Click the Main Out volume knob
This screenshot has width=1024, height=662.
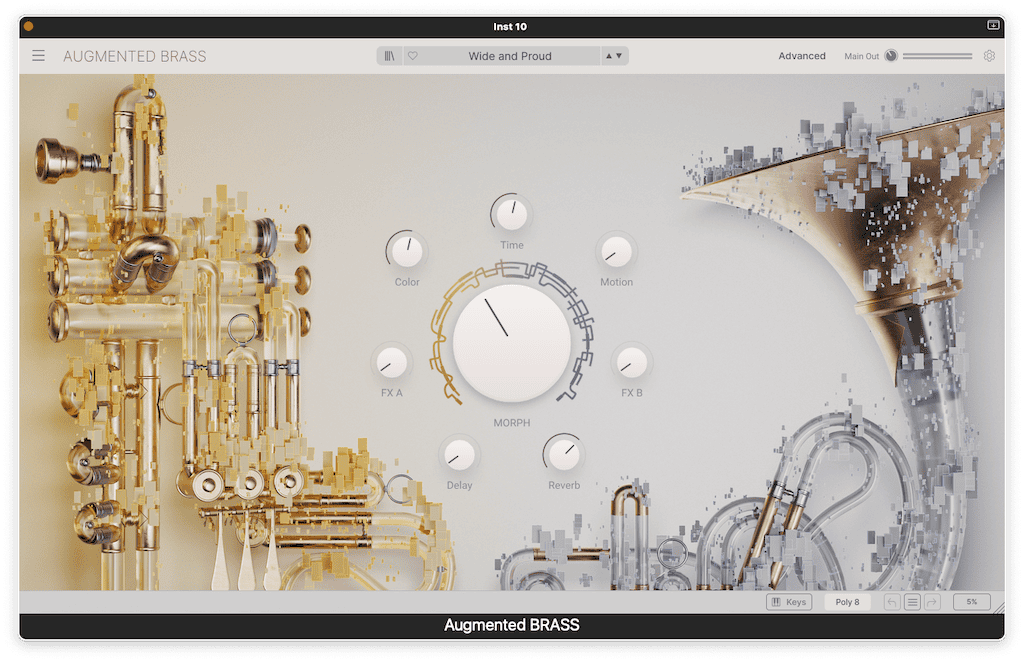(891, 56)
